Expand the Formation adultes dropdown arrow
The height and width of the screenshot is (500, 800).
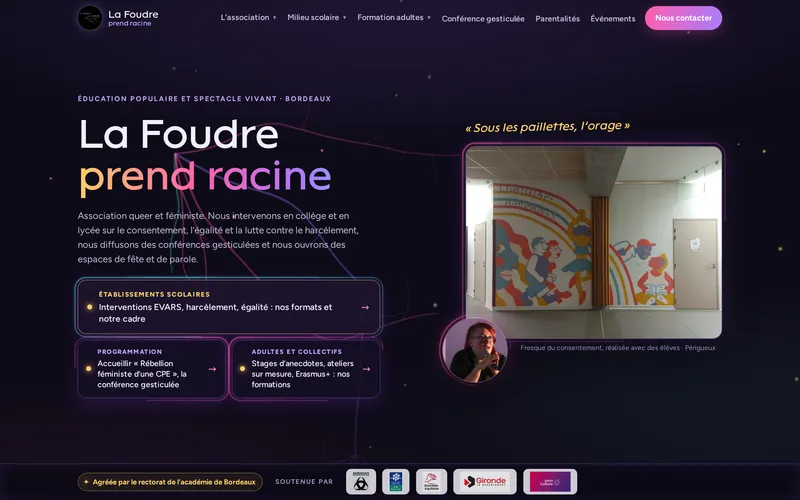[429, 18]
